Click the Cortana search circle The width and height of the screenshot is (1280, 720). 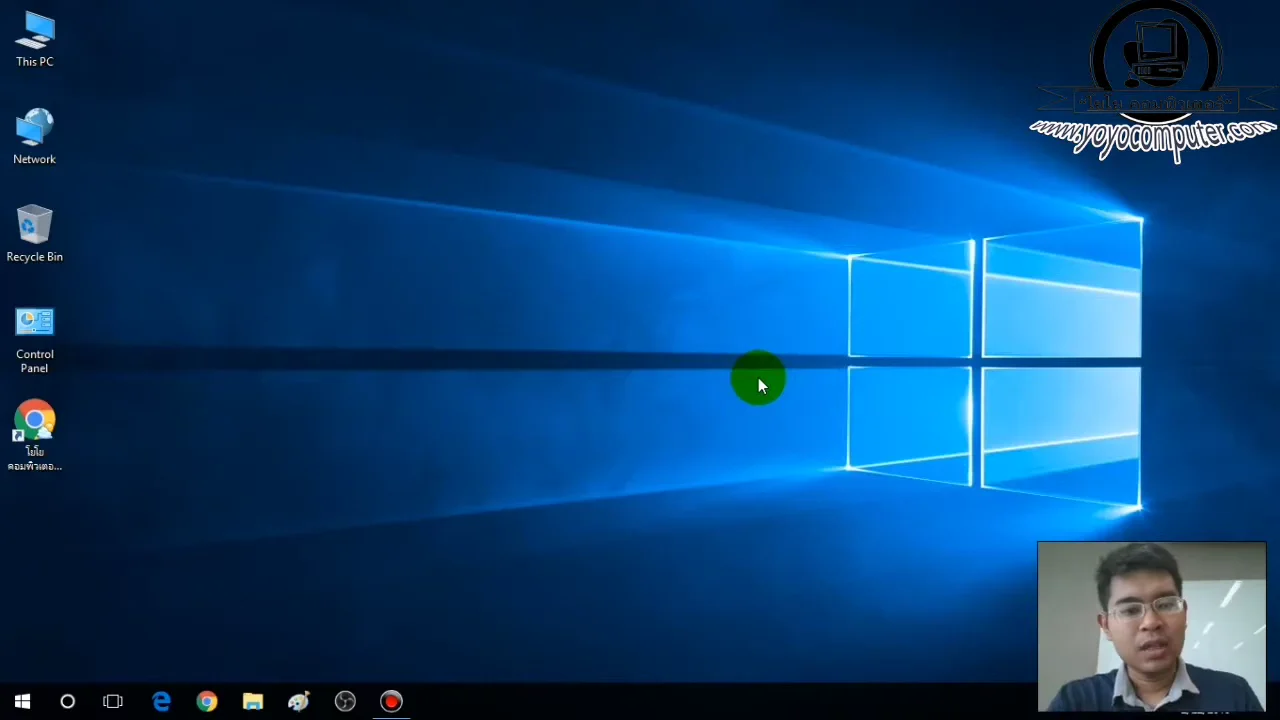tap(68, 702)
